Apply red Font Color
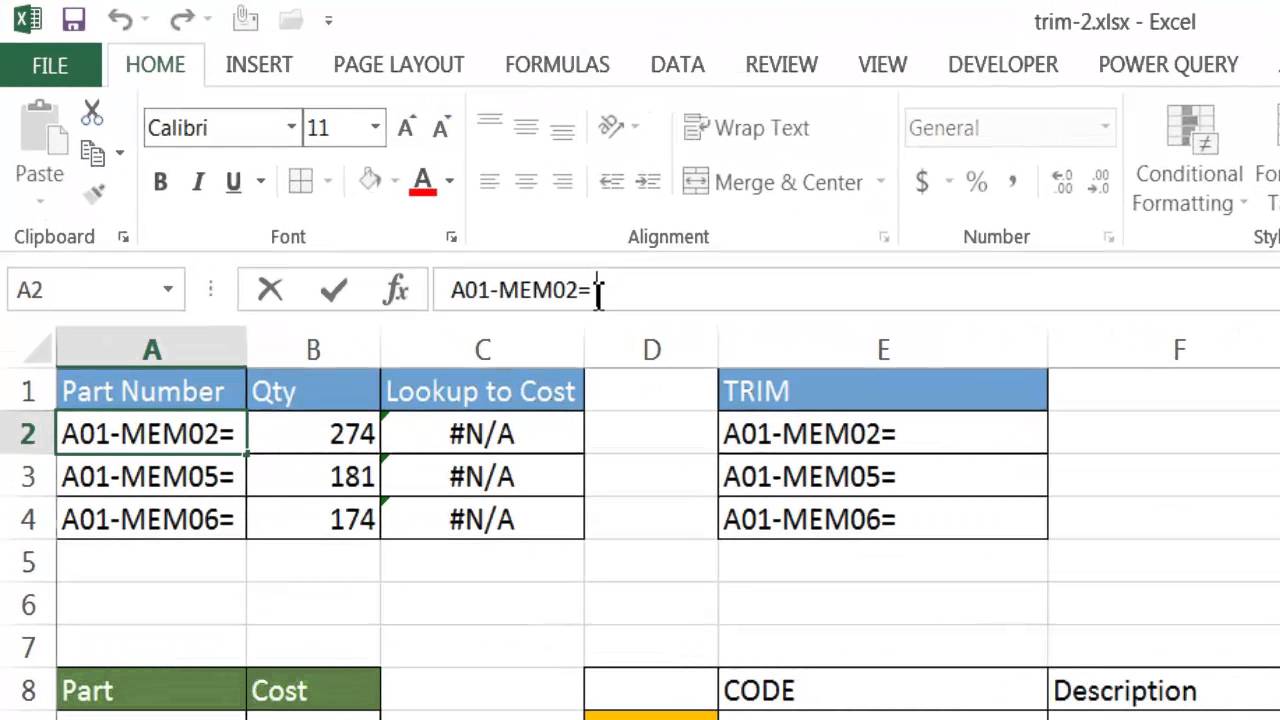Screen dimensions: 1280x720 423,181
